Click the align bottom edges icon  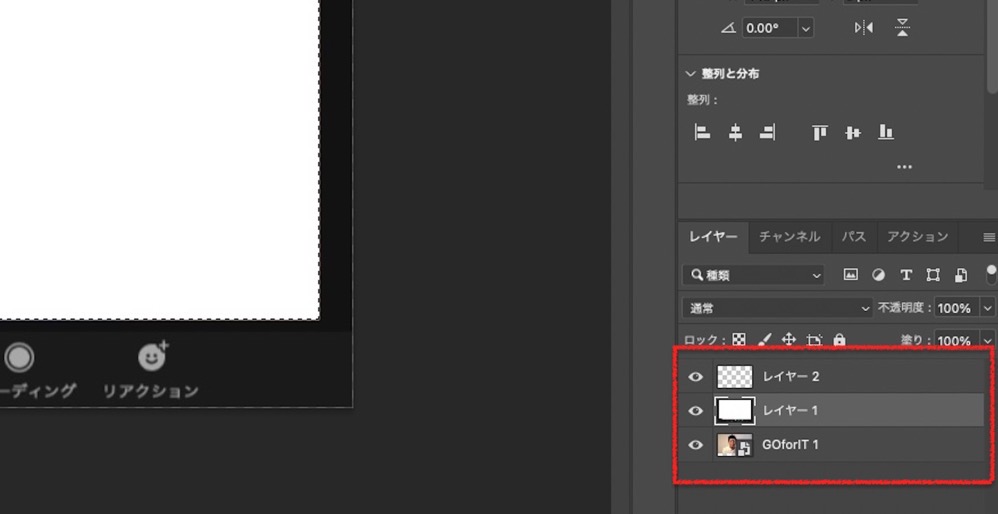pyautogui.click(x=885, y=132)
